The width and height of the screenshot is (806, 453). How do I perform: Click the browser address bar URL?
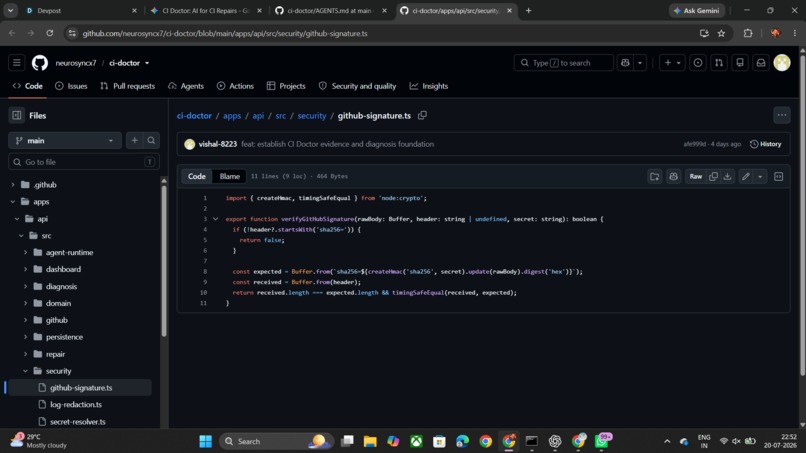pyautogui.click(x=225, y=33)
